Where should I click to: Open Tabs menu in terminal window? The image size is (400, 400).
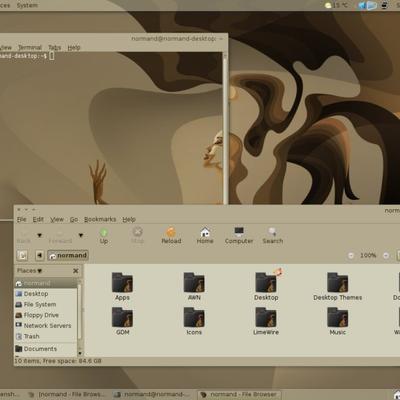point(55,48)
